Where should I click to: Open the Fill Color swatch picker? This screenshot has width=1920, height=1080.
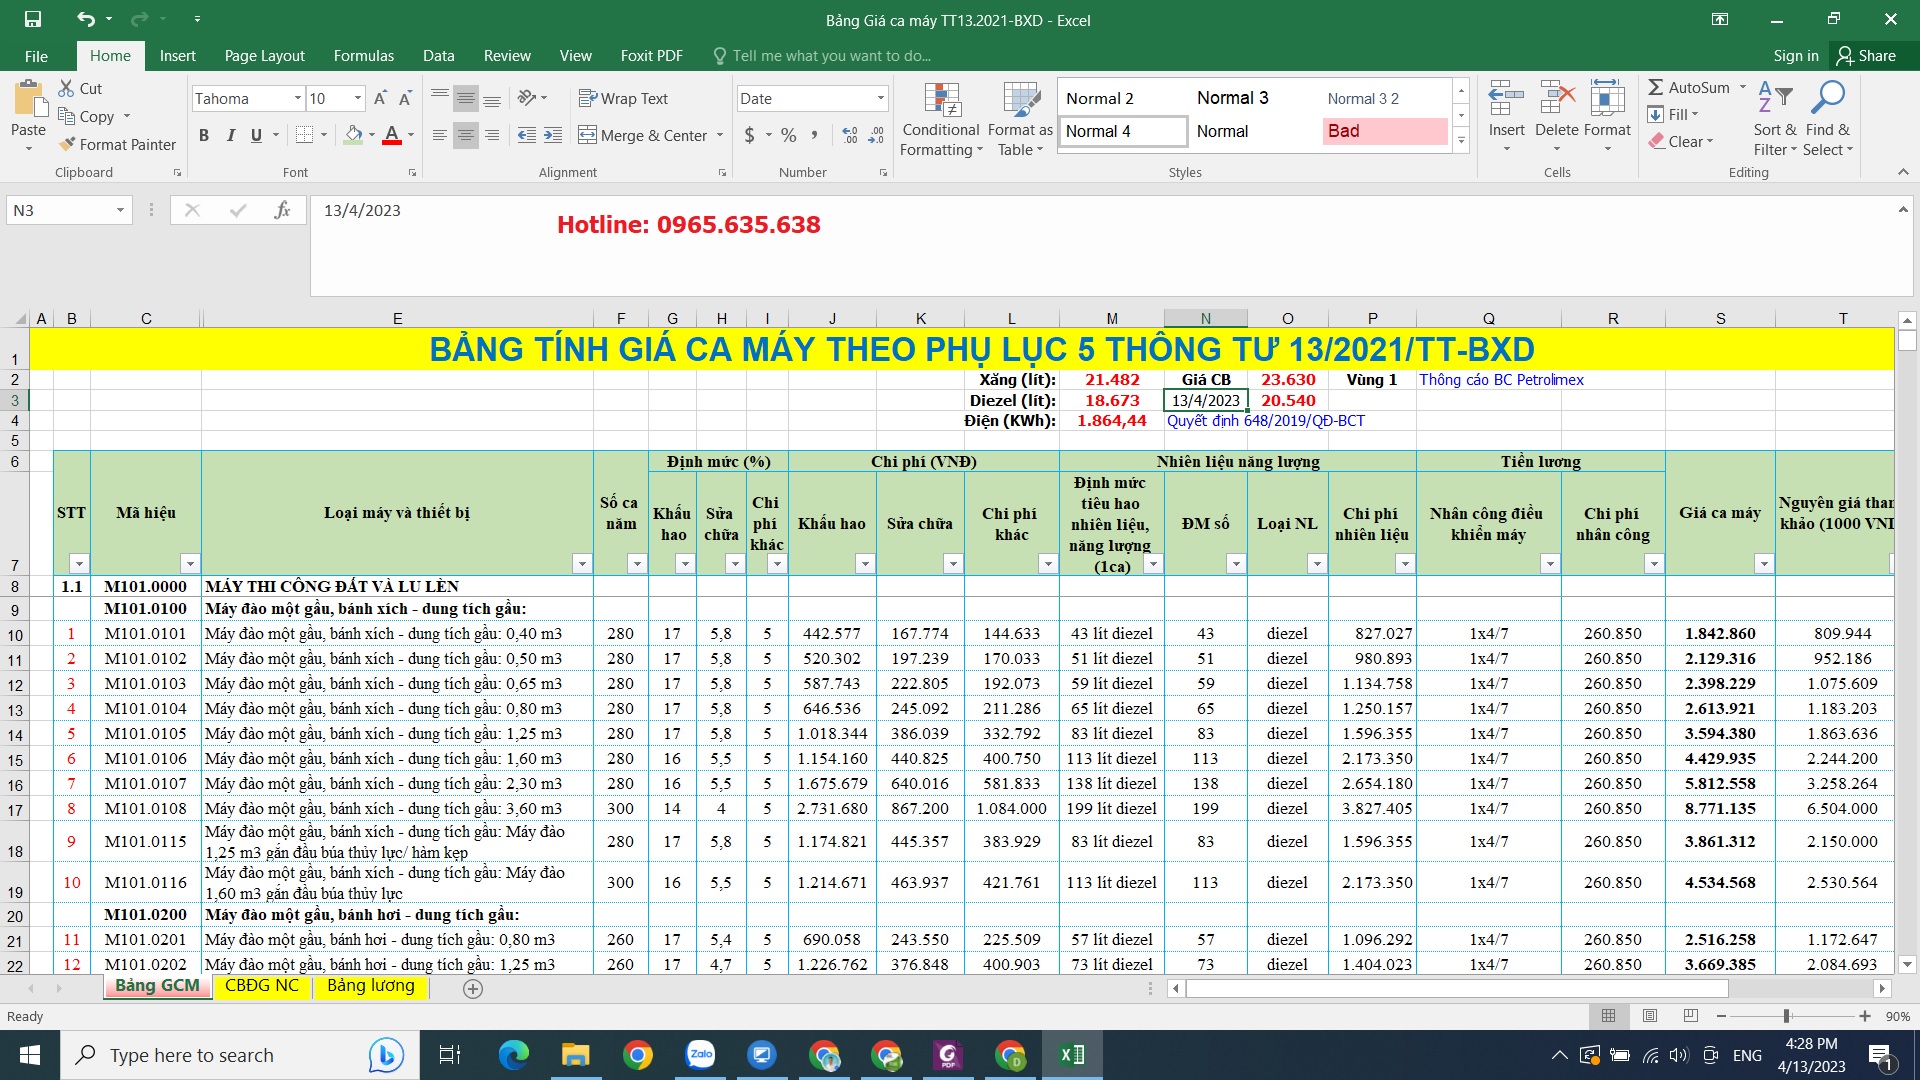click(370, 135)
